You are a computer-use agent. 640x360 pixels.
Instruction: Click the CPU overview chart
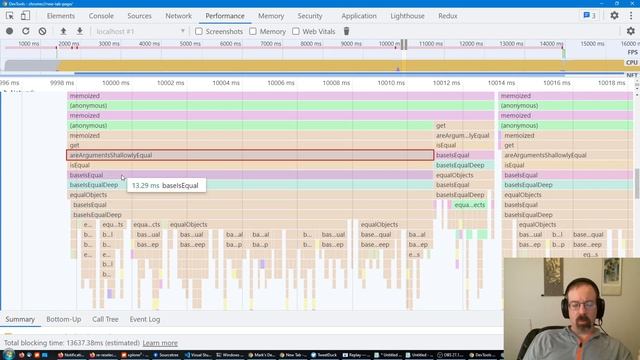(x=313, y=65)
